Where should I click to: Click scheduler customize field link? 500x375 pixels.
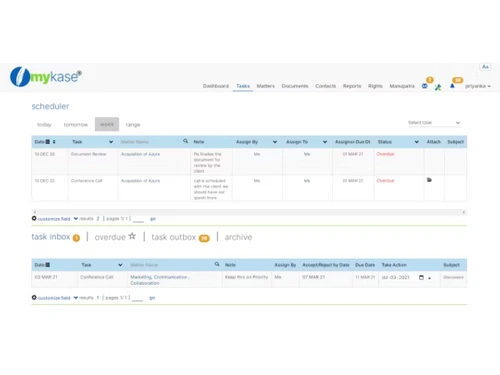point(54,219)
